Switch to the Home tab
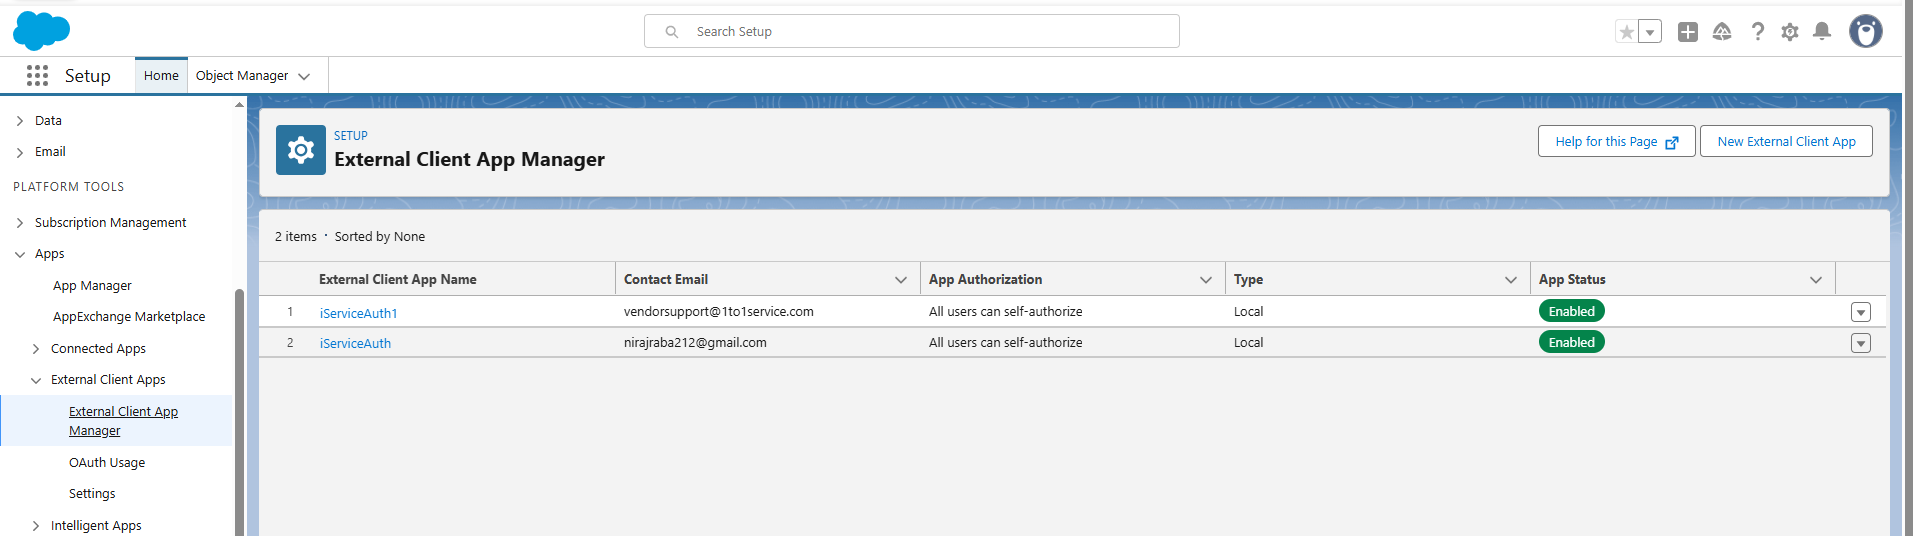Image resolution: width=1913 pixels, height=536 pixels. pos(161,75)
